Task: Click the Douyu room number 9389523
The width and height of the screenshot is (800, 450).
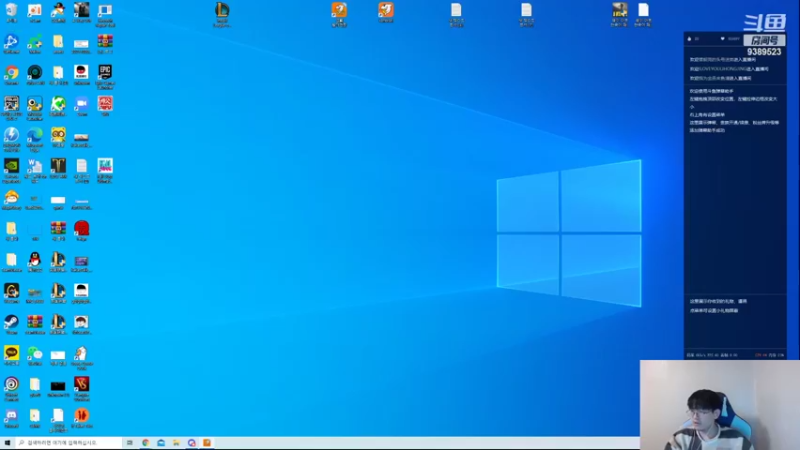Action: click(764, 52)
